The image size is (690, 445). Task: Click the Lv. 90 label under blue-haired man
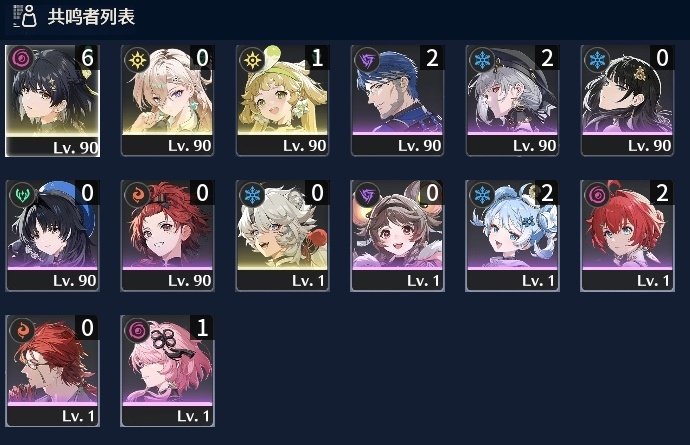tap(419, 146)
